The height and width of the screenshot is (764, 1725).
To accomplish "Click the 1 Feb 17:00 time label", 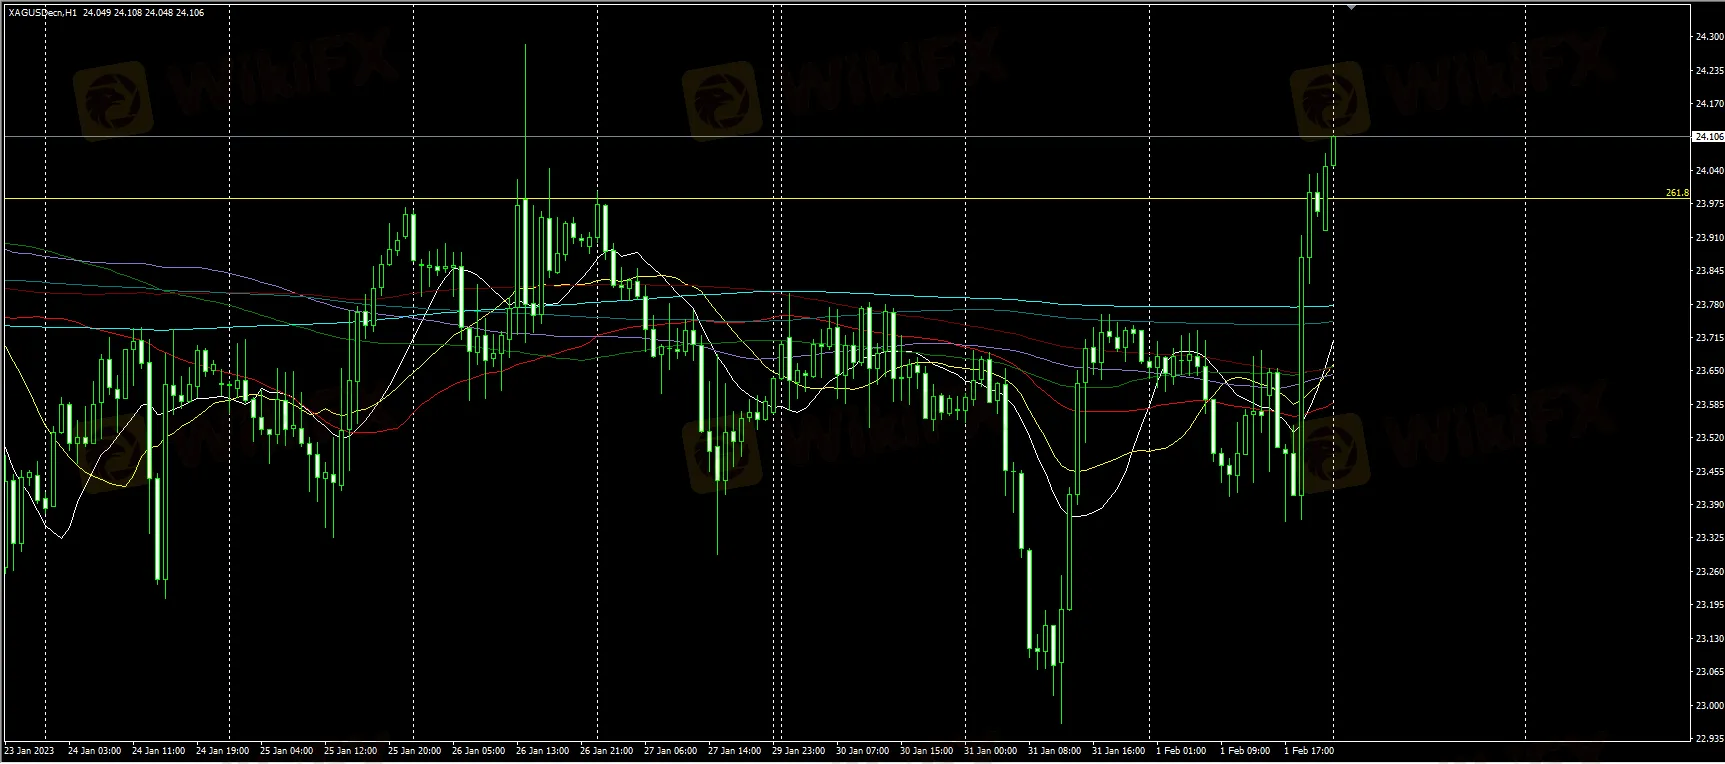I will tap(1310, 750).
